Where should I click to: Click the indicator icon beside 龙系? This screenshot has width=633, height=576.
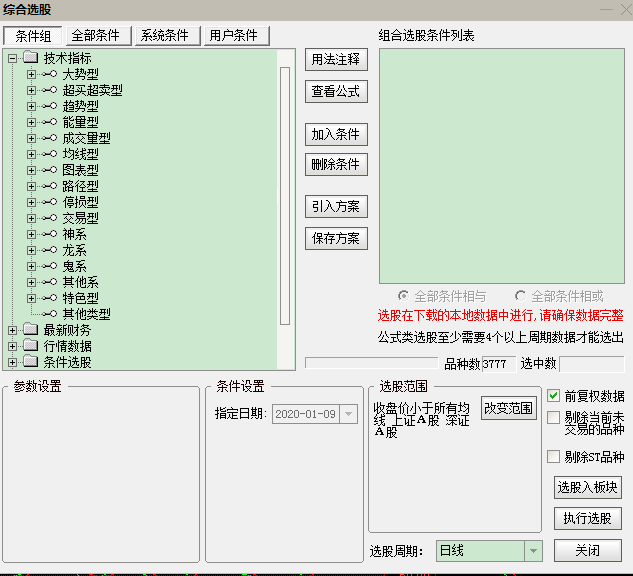(49, 250)
